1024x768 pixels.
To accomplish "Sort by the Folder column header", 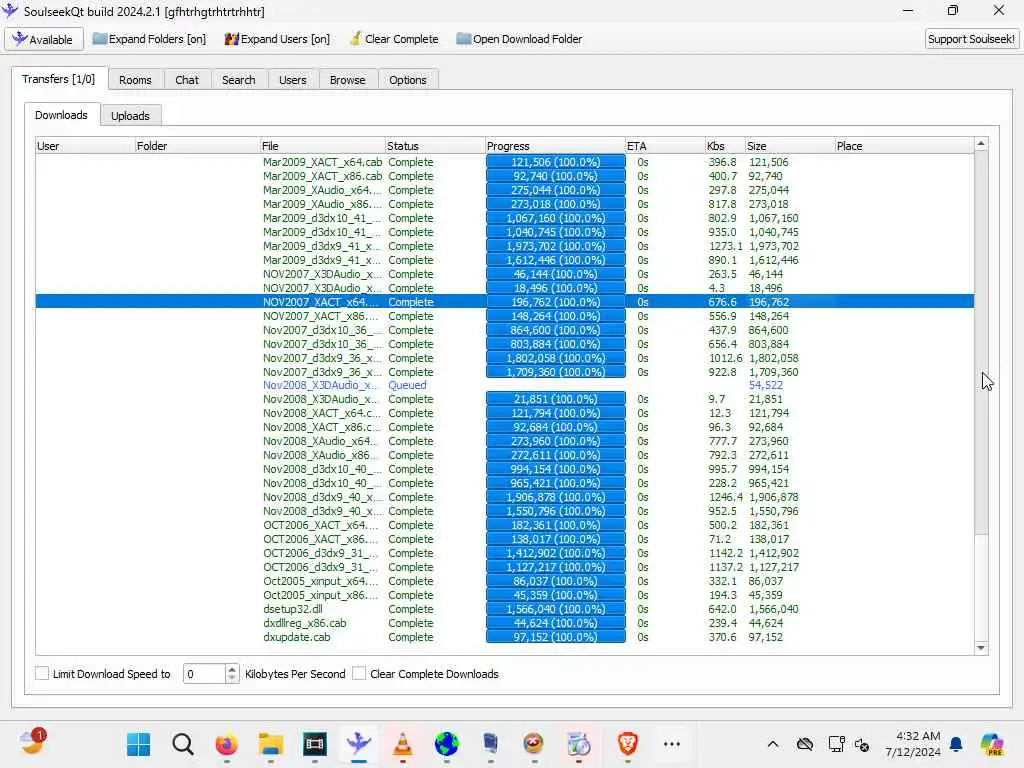I will pos(197,146).
